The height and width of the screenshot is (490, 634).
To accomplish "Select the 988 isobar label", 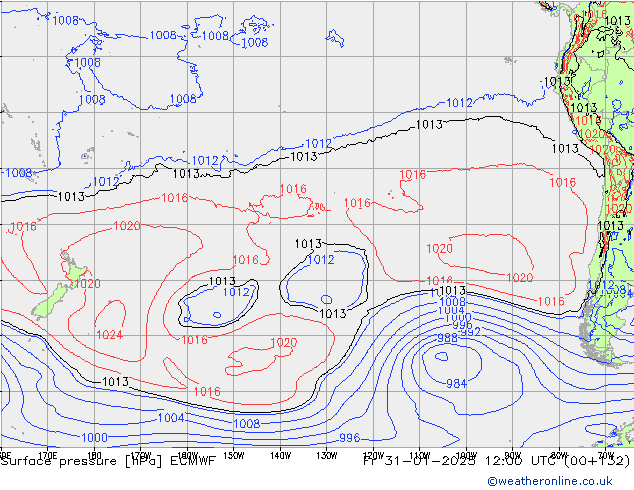I will [x=448, y=338].
